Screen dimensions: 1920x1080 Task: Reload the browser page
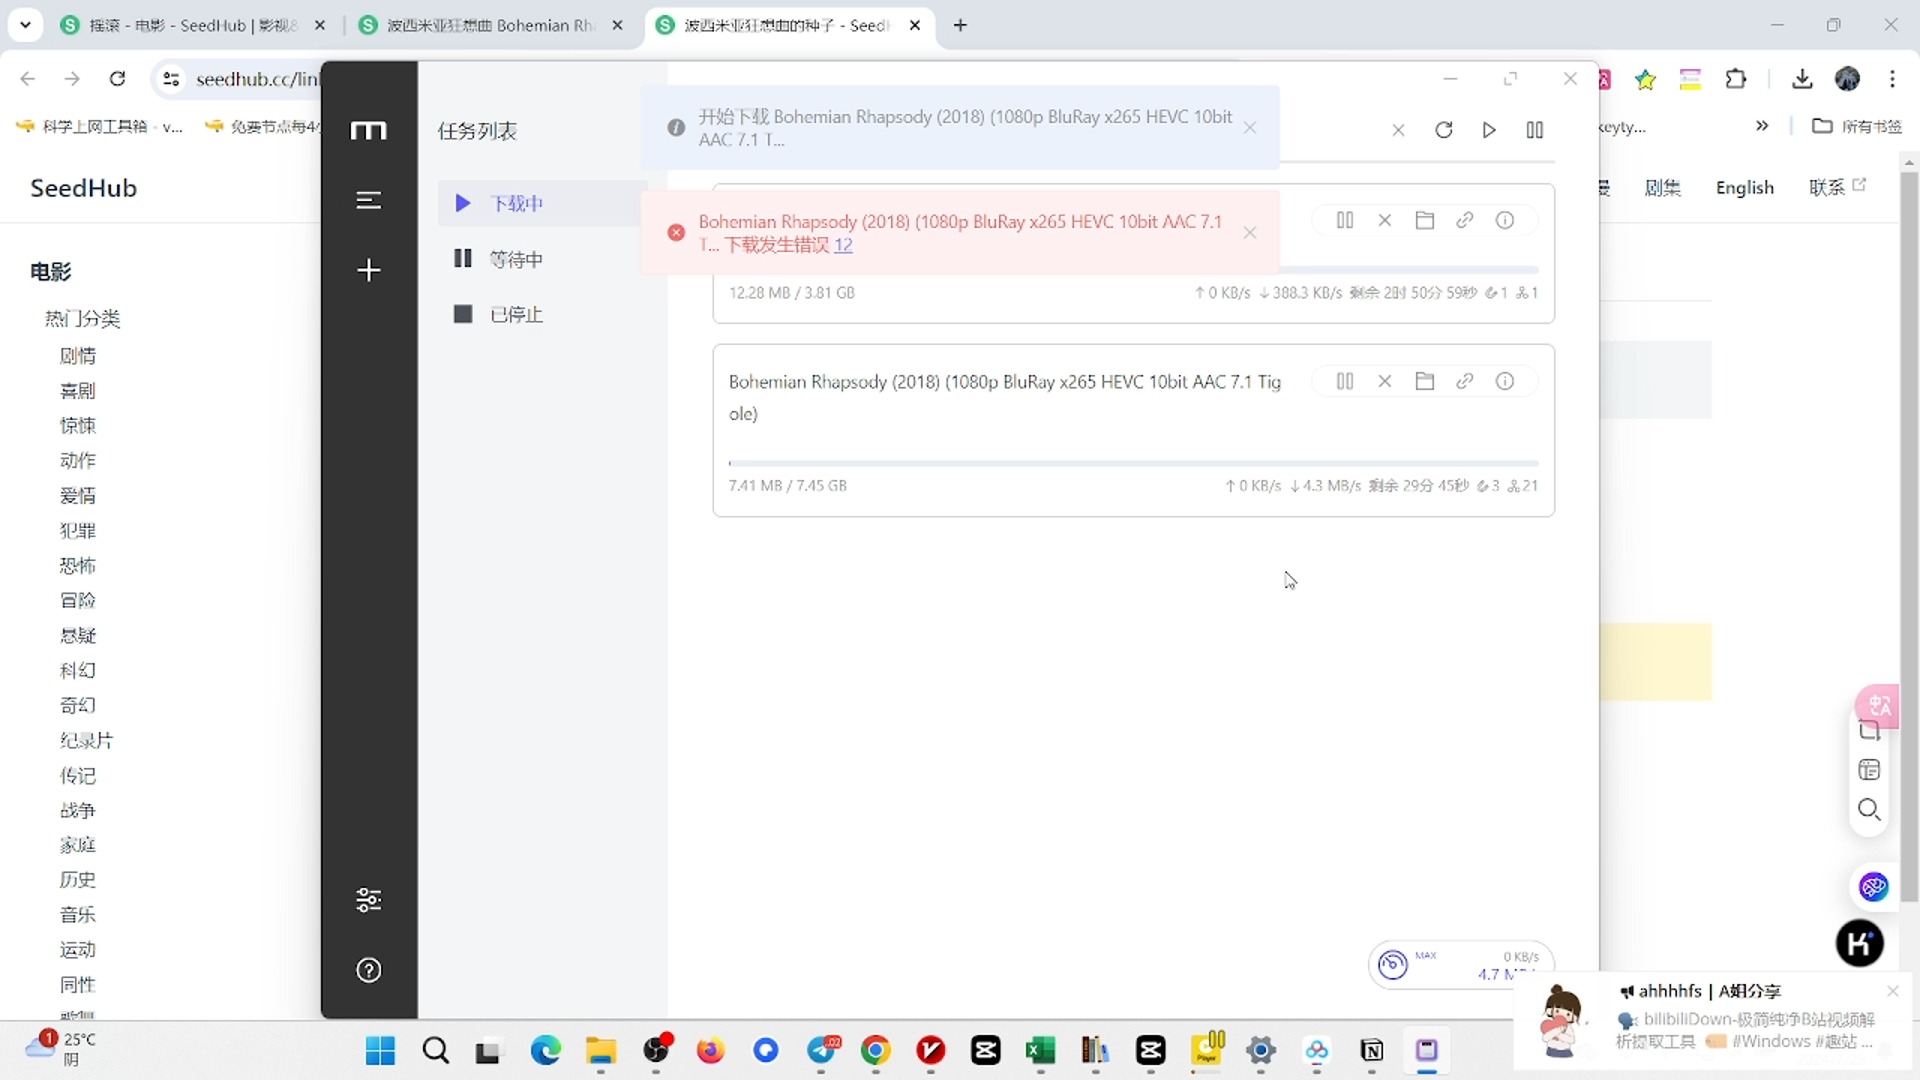[x=117, y=79]
